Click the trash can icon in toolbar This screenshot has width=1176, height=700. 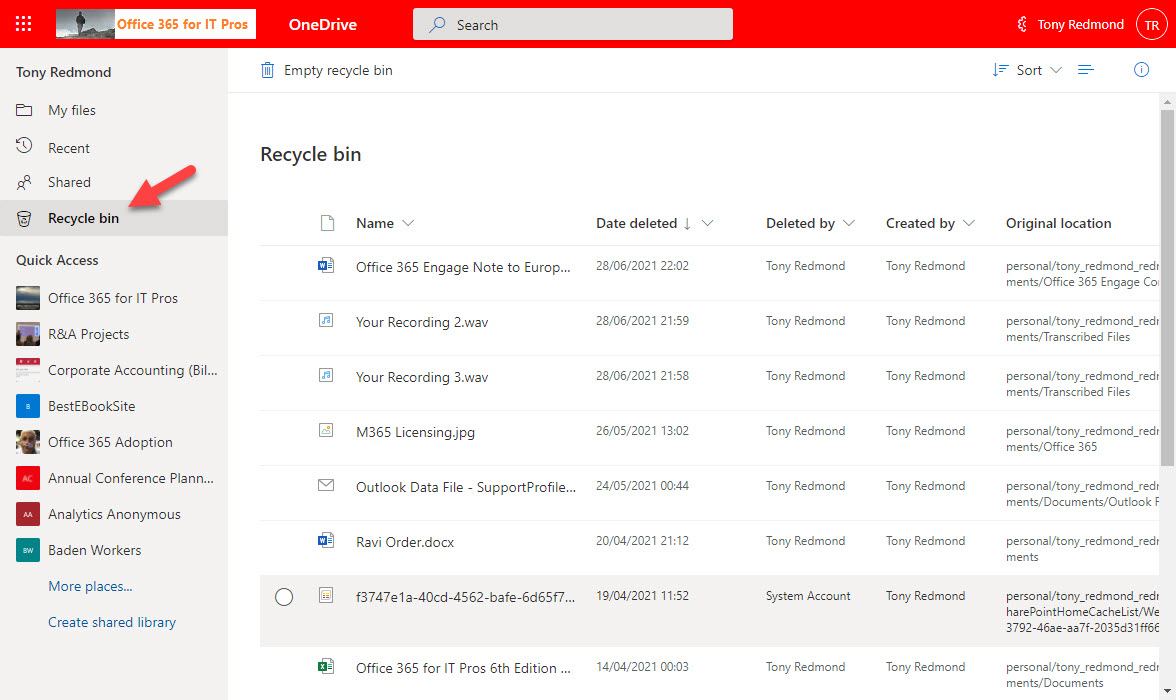(x=267, y=71)
